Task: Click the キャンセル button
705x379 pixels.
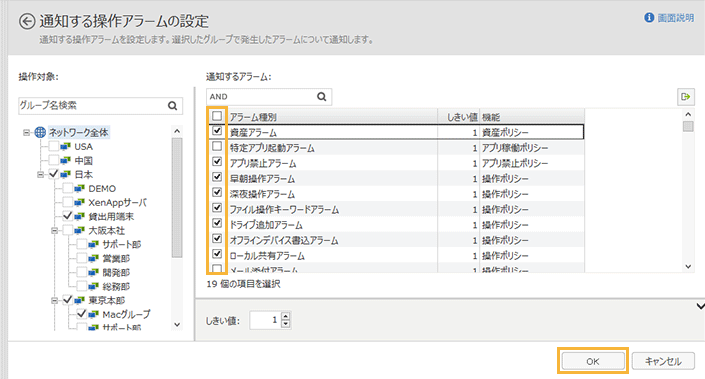Action: tap(663, 361)
